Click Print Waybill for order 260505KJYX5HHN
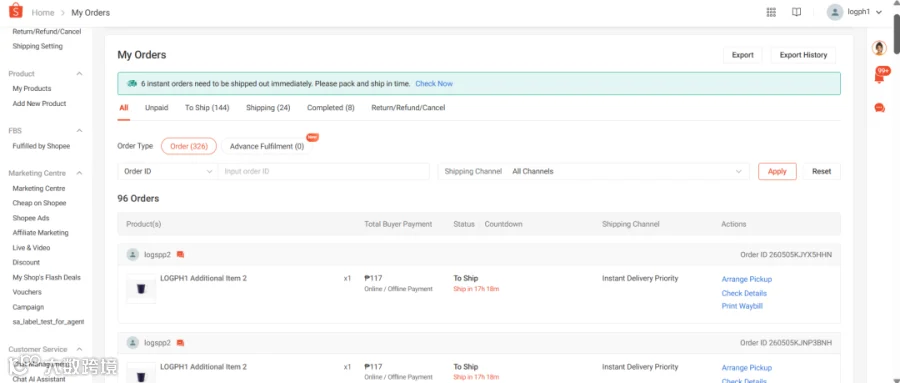This screenshot has width=900, height=383. point(742,306)
